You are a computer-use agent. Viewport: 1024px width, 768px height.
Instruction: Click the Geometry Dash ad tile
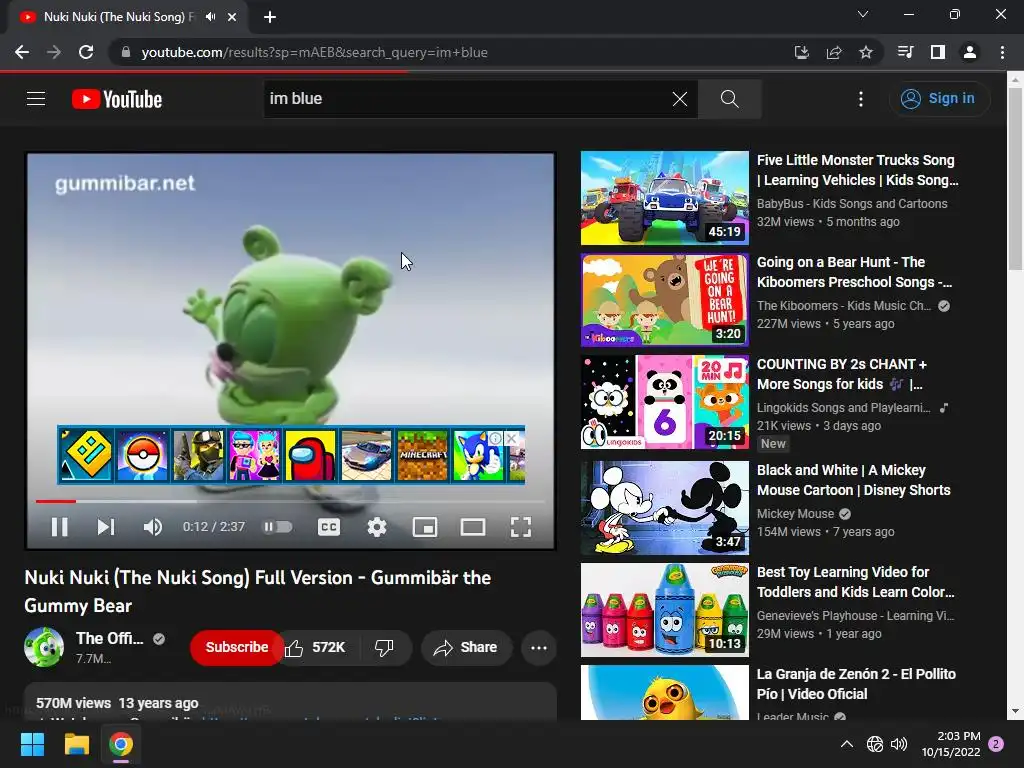click(86, 455)
